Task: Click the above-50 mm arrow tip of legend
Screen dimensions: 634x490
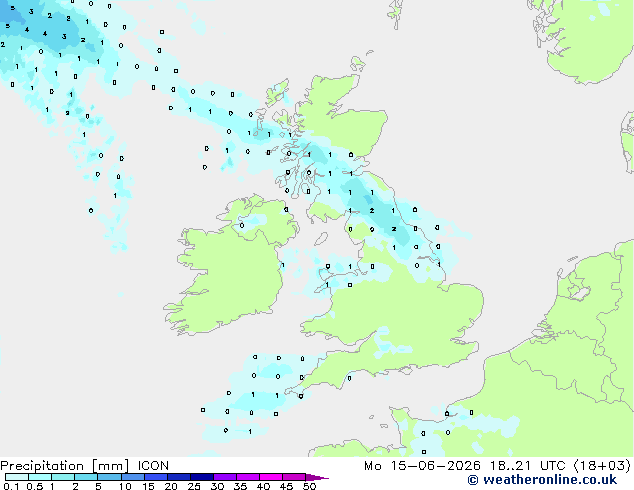Action: (x=317, y=478)
